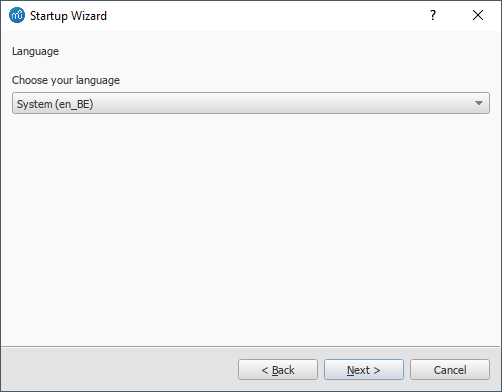Click the empty wizard page area
The image size is (502, 392).
pos(251,230)
